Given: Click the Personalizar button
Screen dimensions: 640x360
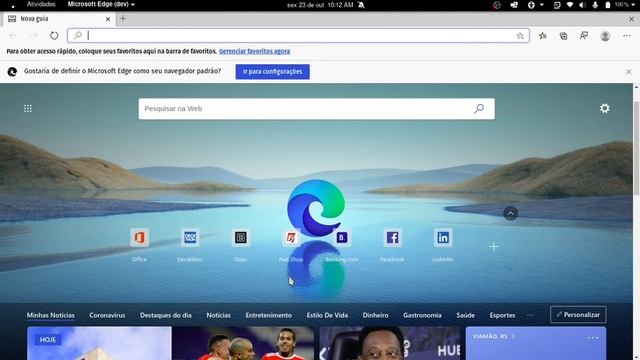Looking at the screenshot, I should point(578,315).
